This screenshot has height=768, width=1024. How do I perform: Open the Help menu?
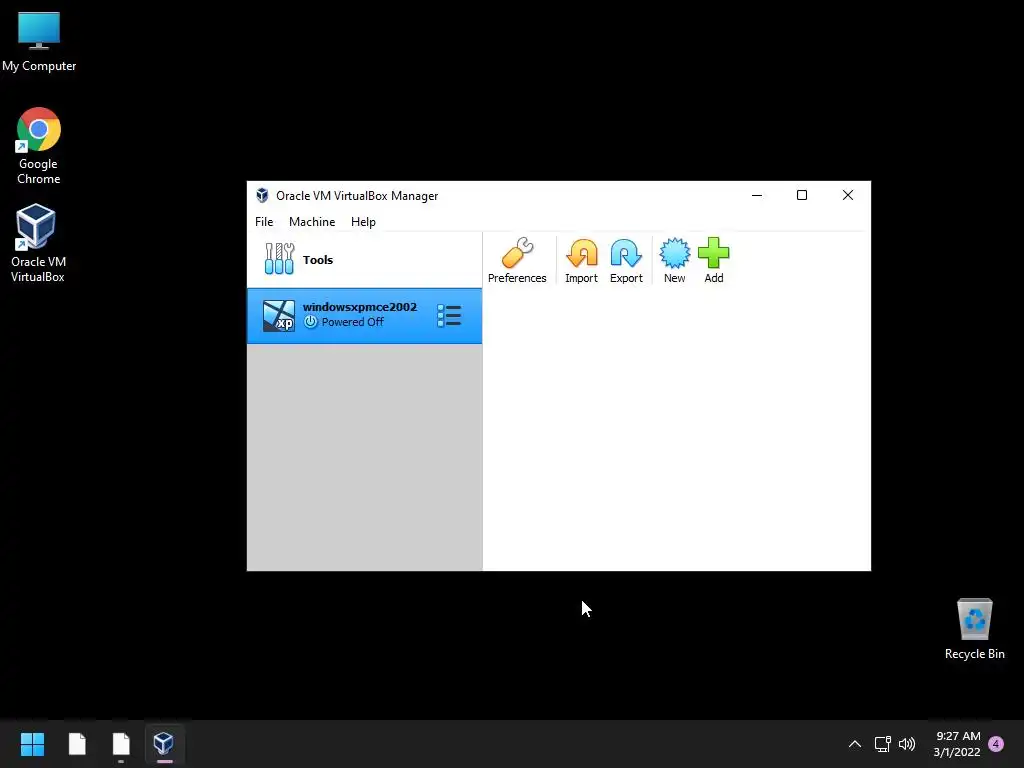pos(363,221)
